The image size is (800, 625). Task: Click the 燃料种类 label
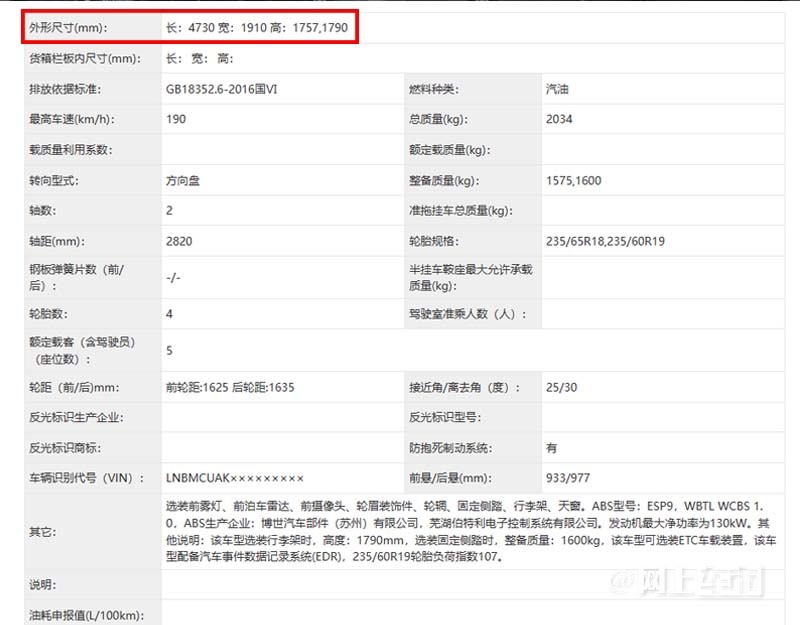434,89
